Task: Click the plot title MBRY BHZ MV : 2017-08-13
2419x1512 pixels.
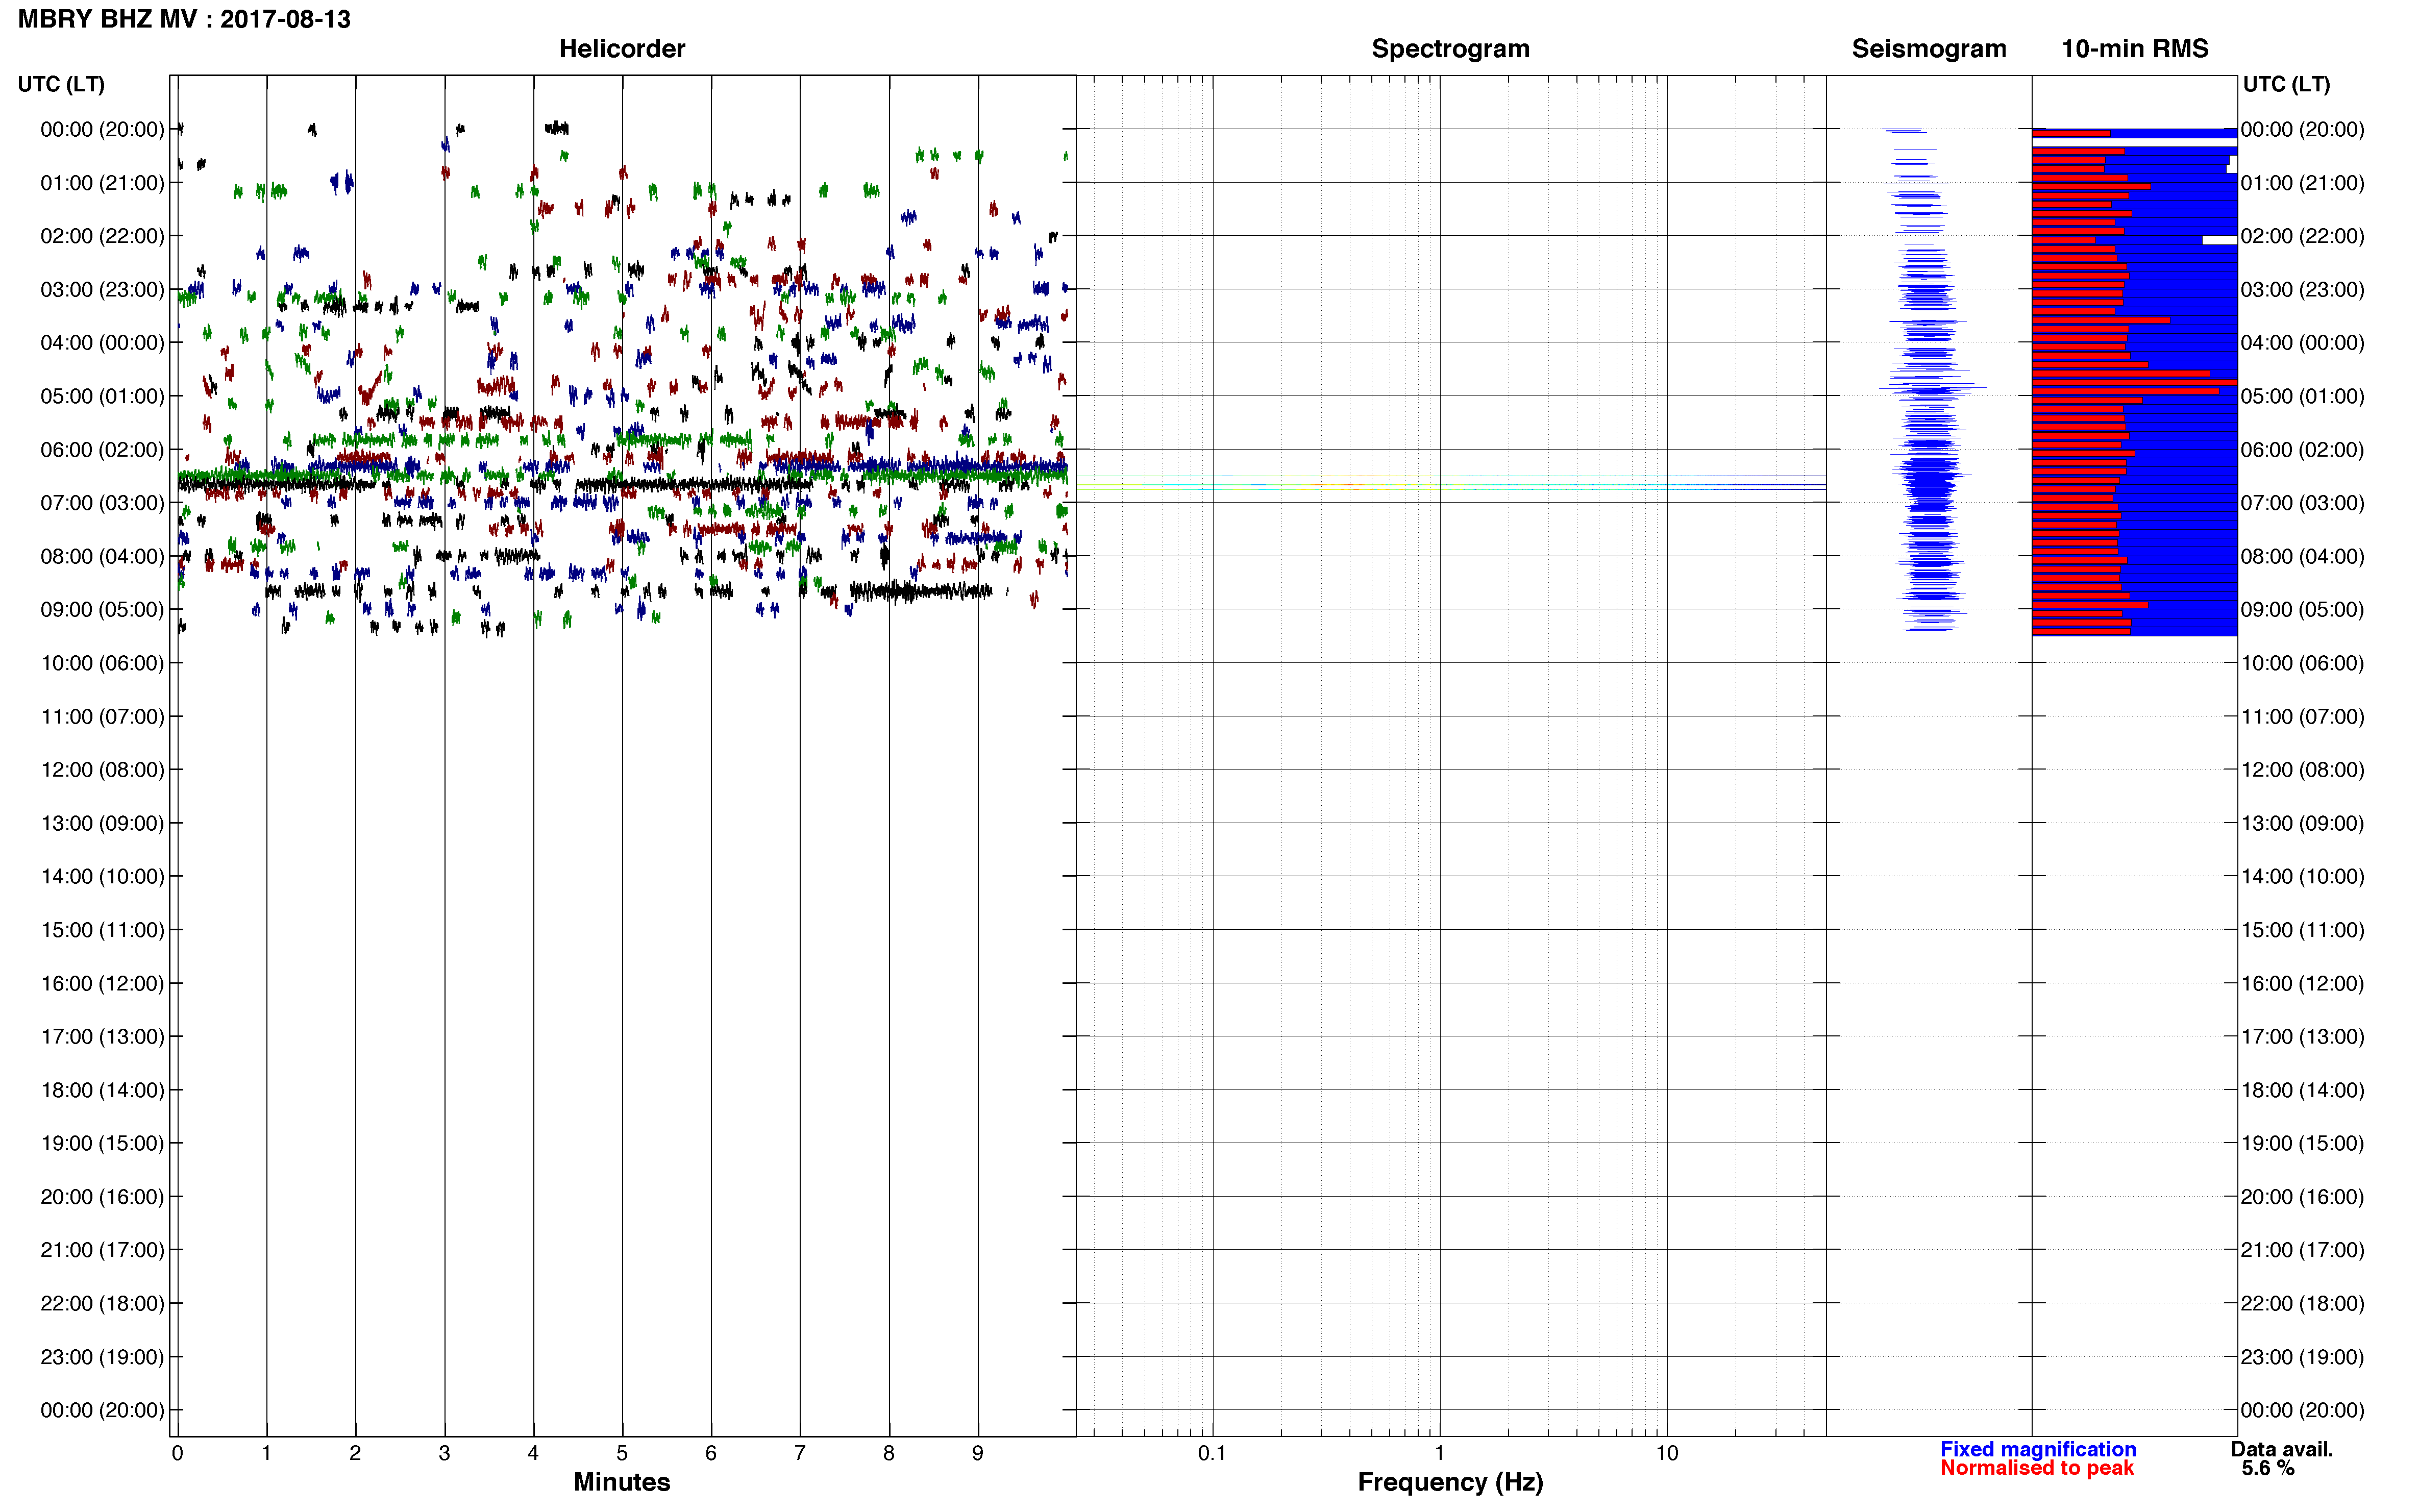Action: coord(184,19)
